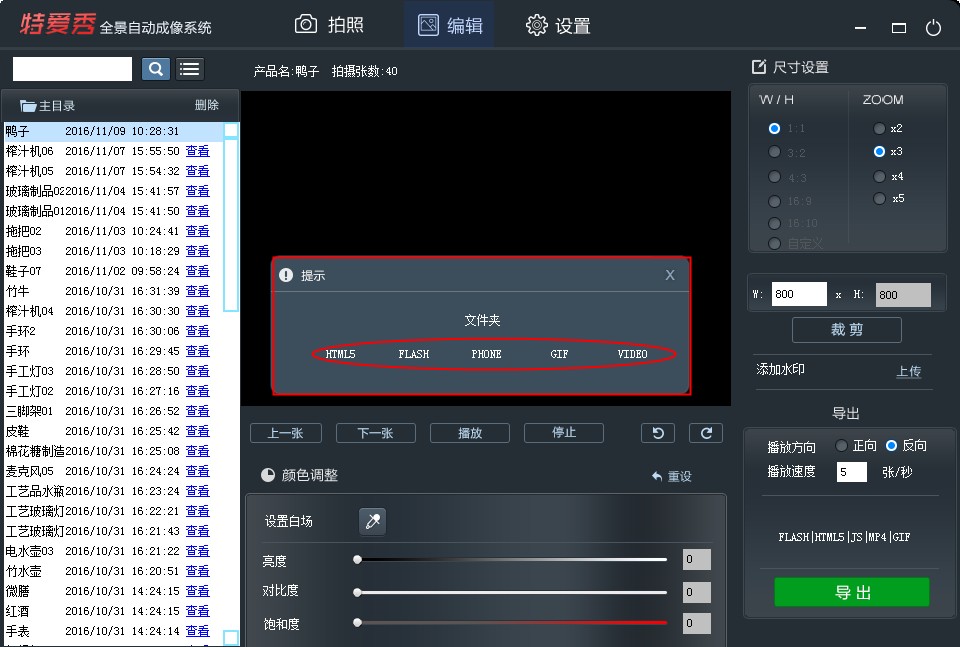Select the 三脚架01 list entry
Screen dimensions: 960x647
tap(114, 411)
